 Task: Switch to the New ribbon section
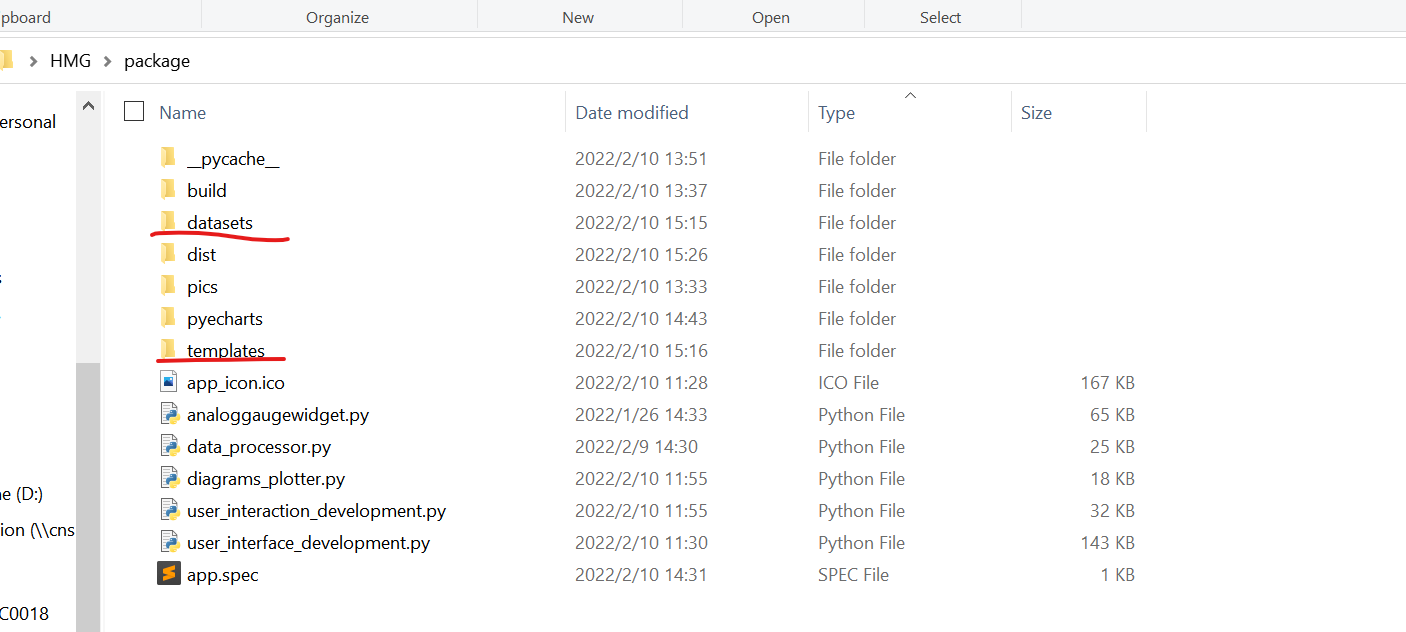click(578, 17)
